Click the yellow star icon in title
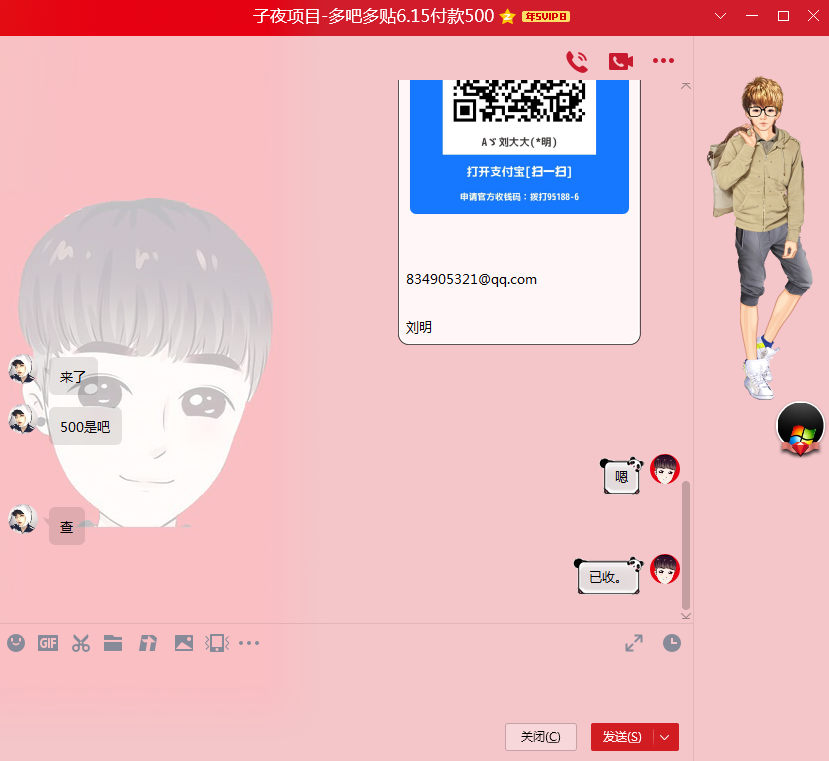 [x=508, y=16]
